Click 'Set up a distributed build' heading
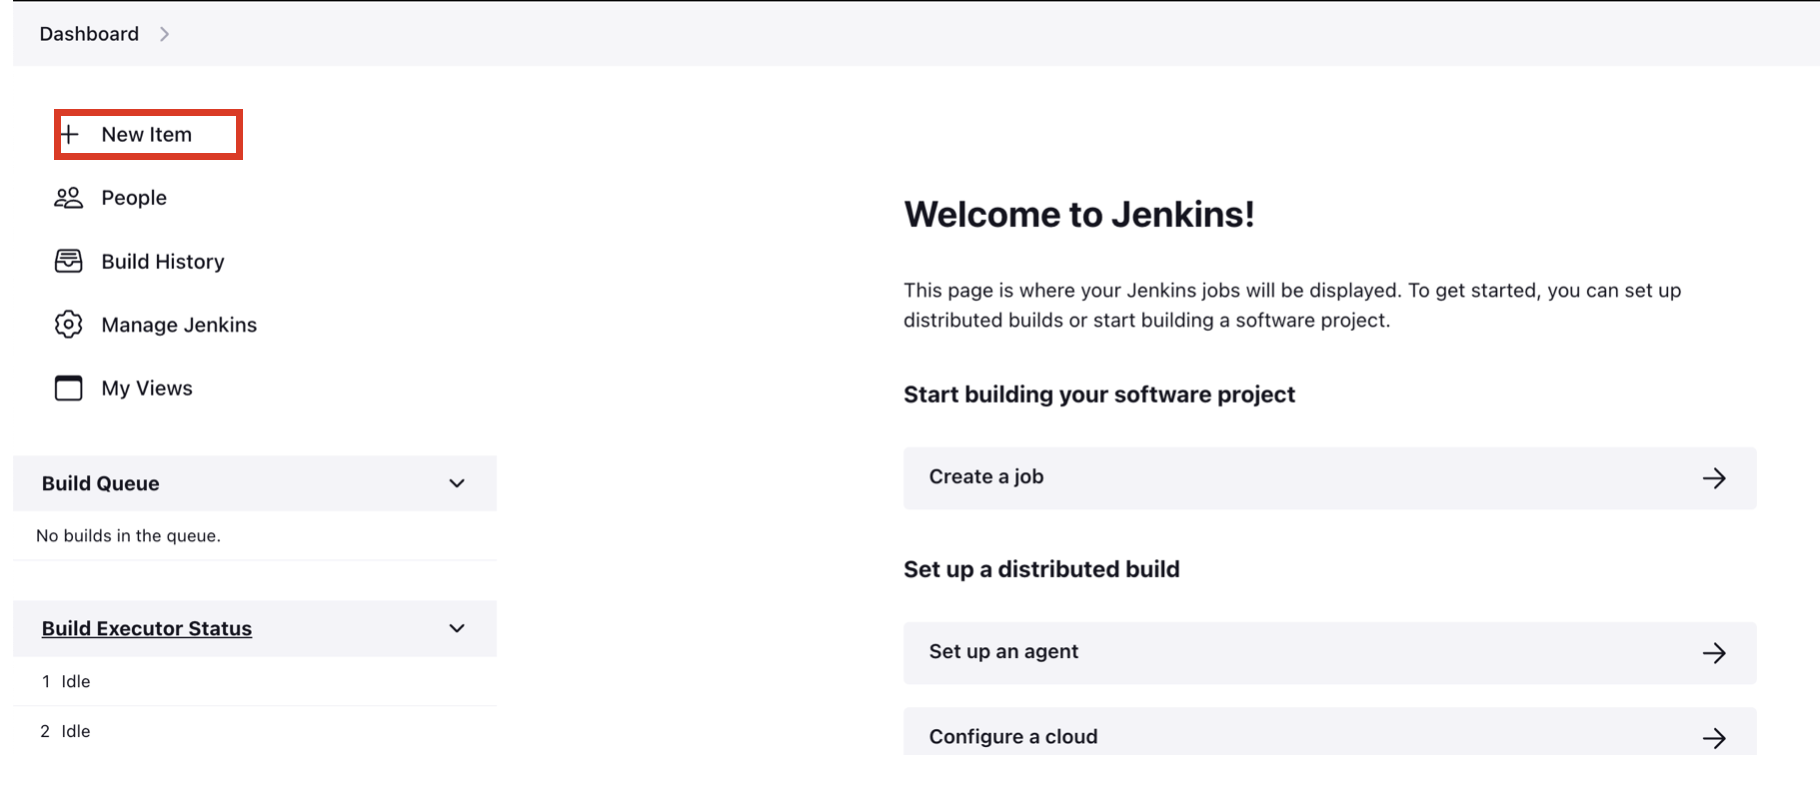Image resolution: width=1820 pixels, height=786 pixels. pyautogui.click(x=1042, y=569)
